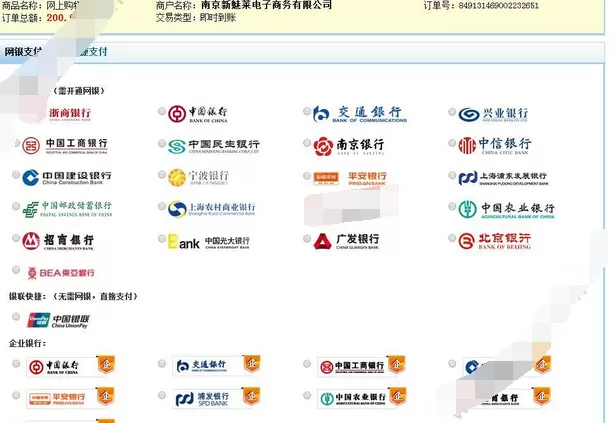Click the 银联快捷 section heading text

click(x=27, y=296)
